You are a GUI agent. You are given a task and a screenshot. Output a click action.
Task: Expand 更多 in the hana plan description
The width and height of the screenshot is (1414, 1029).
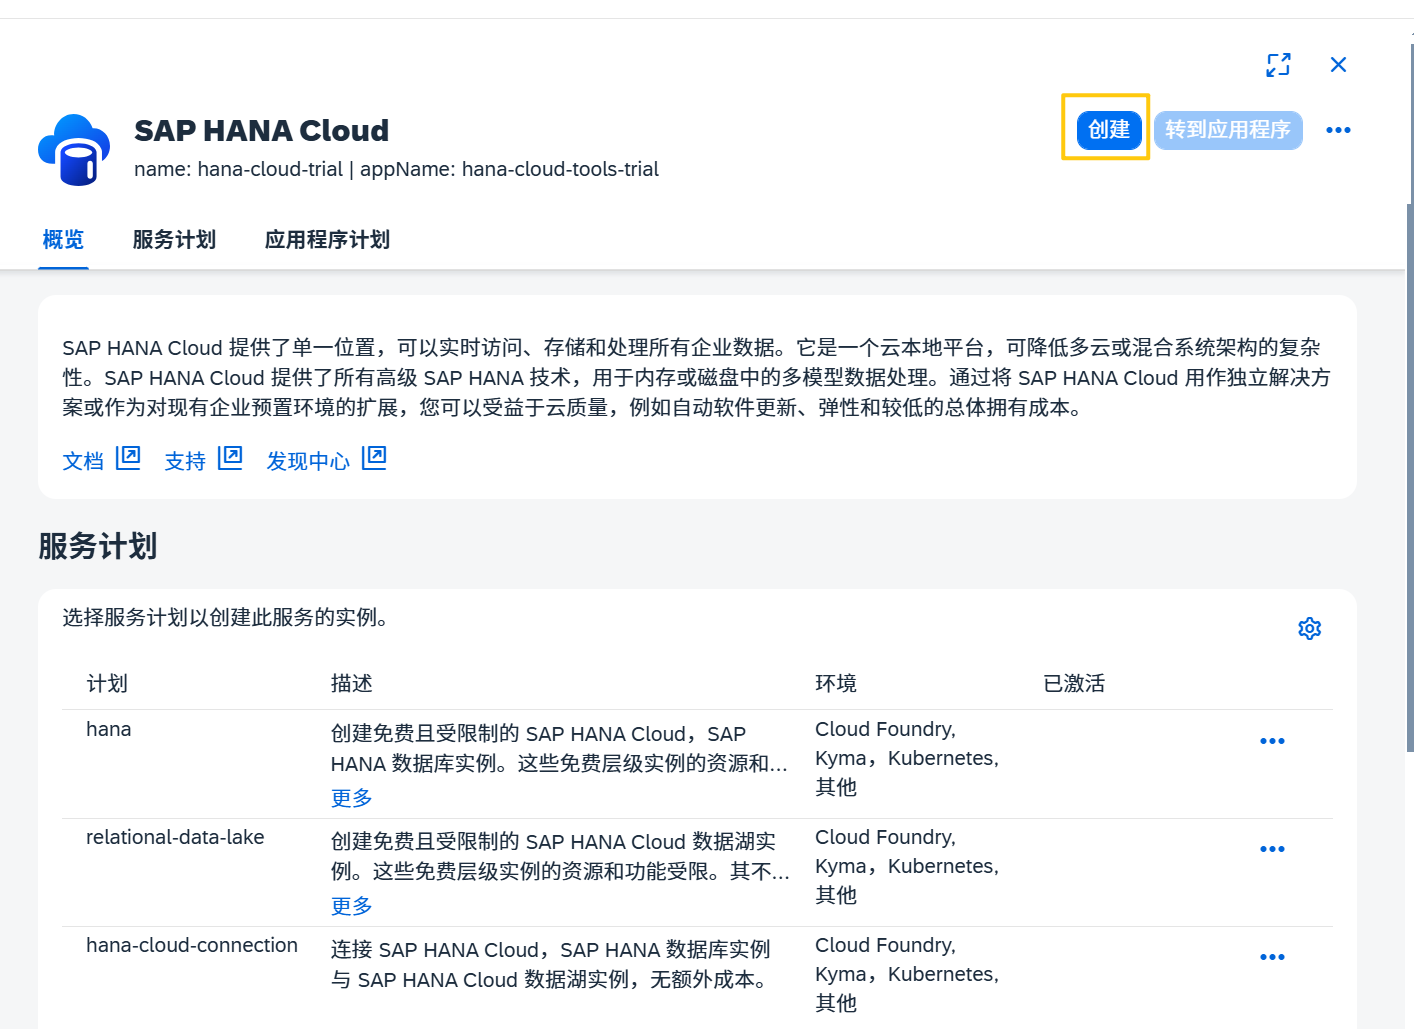(351, 798)
